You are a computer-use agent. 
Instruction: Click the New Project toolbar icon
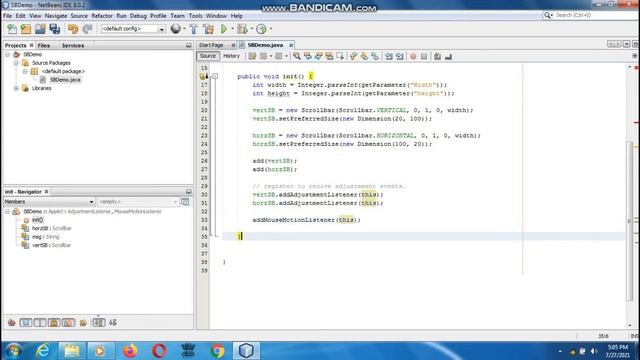point(26,29)
